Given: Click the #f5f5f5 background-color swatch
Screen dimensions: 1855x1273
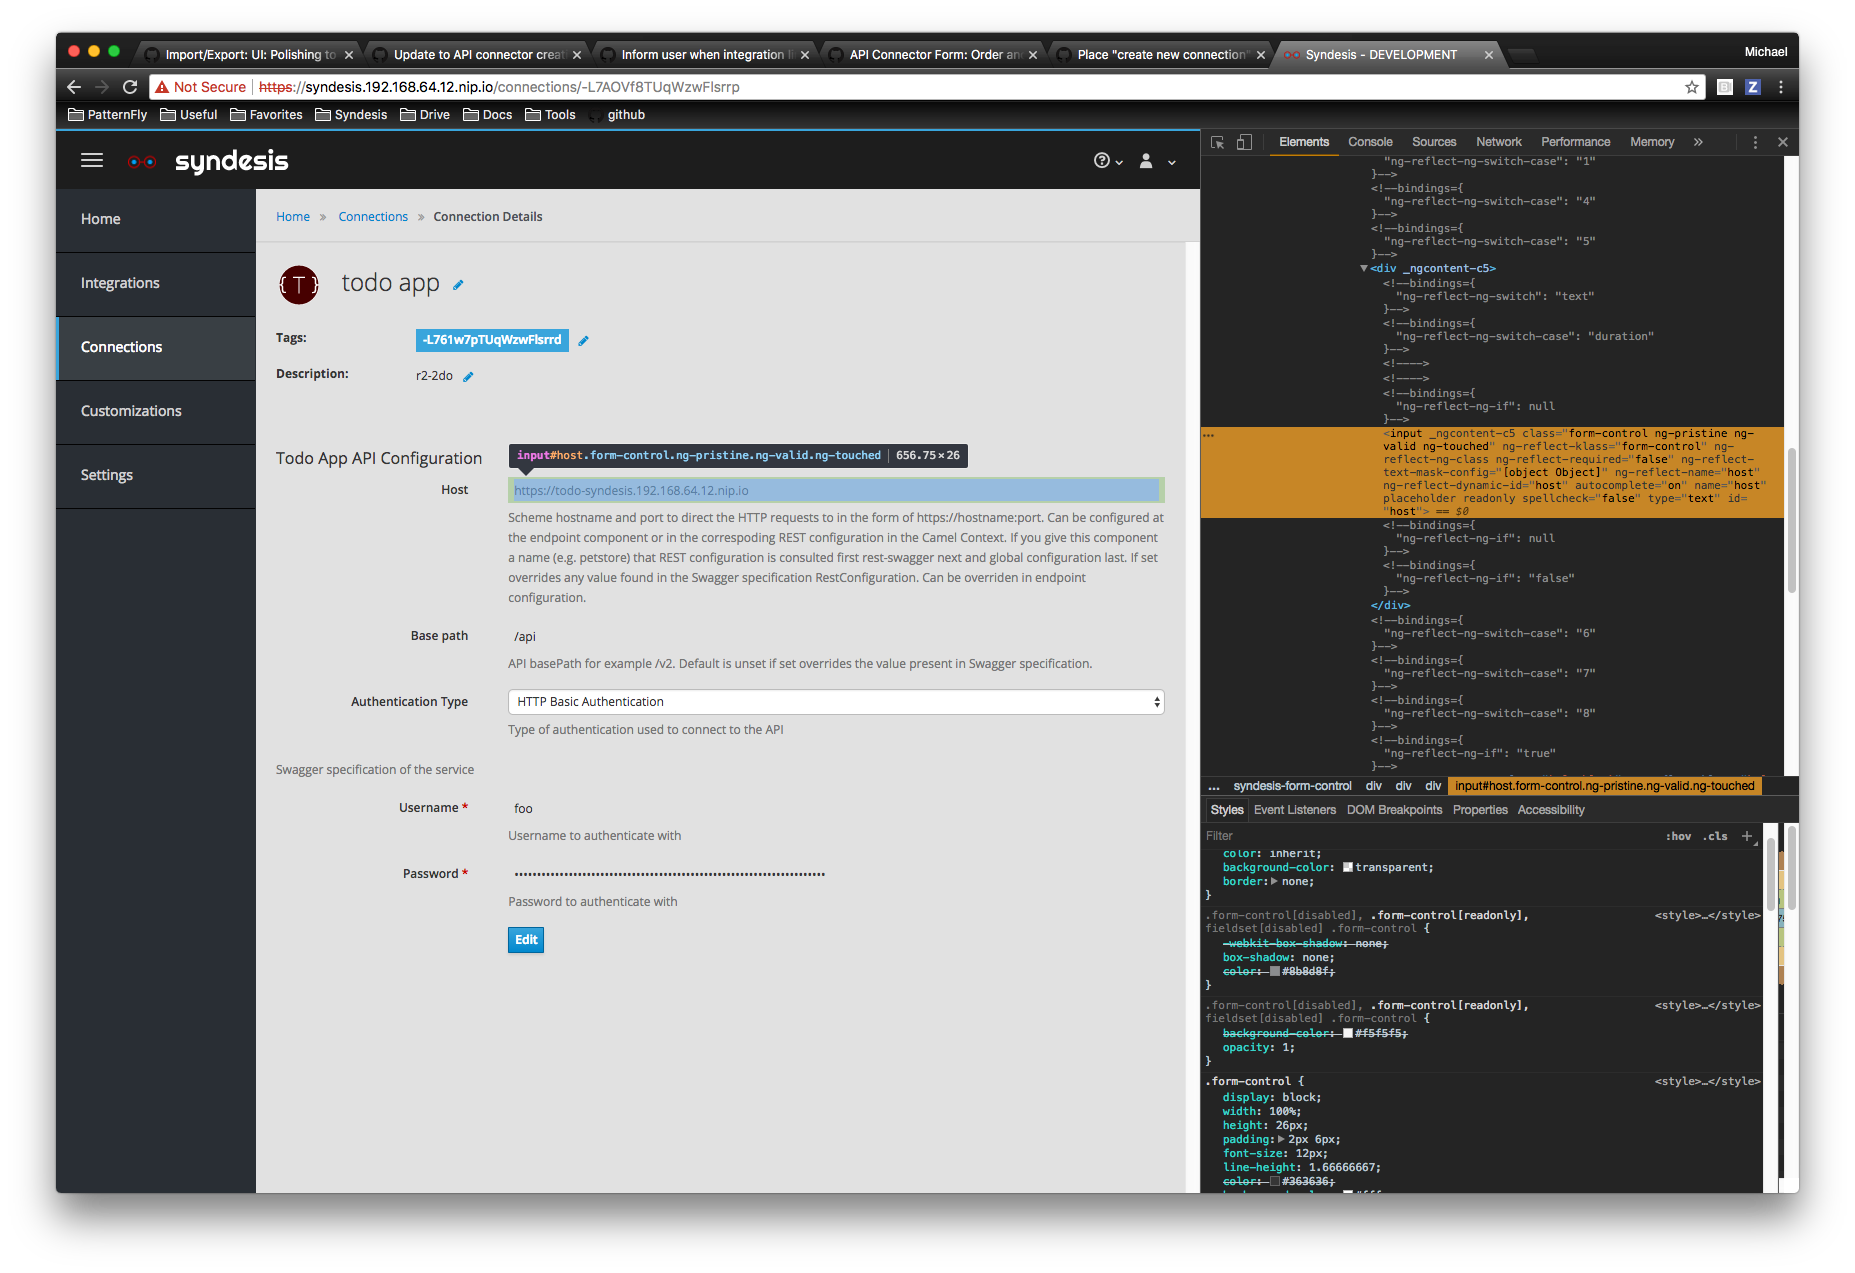Looking at the screenshot, I should (1348, 1033).
